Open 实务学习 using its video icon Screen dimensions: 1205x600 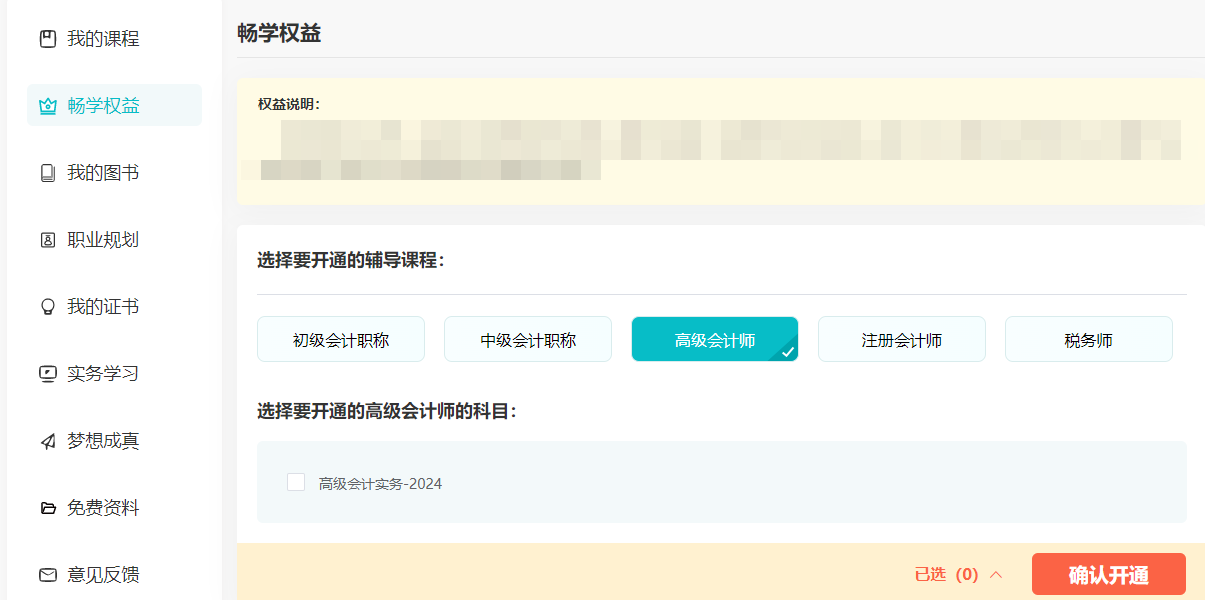(x=46, y=373)
